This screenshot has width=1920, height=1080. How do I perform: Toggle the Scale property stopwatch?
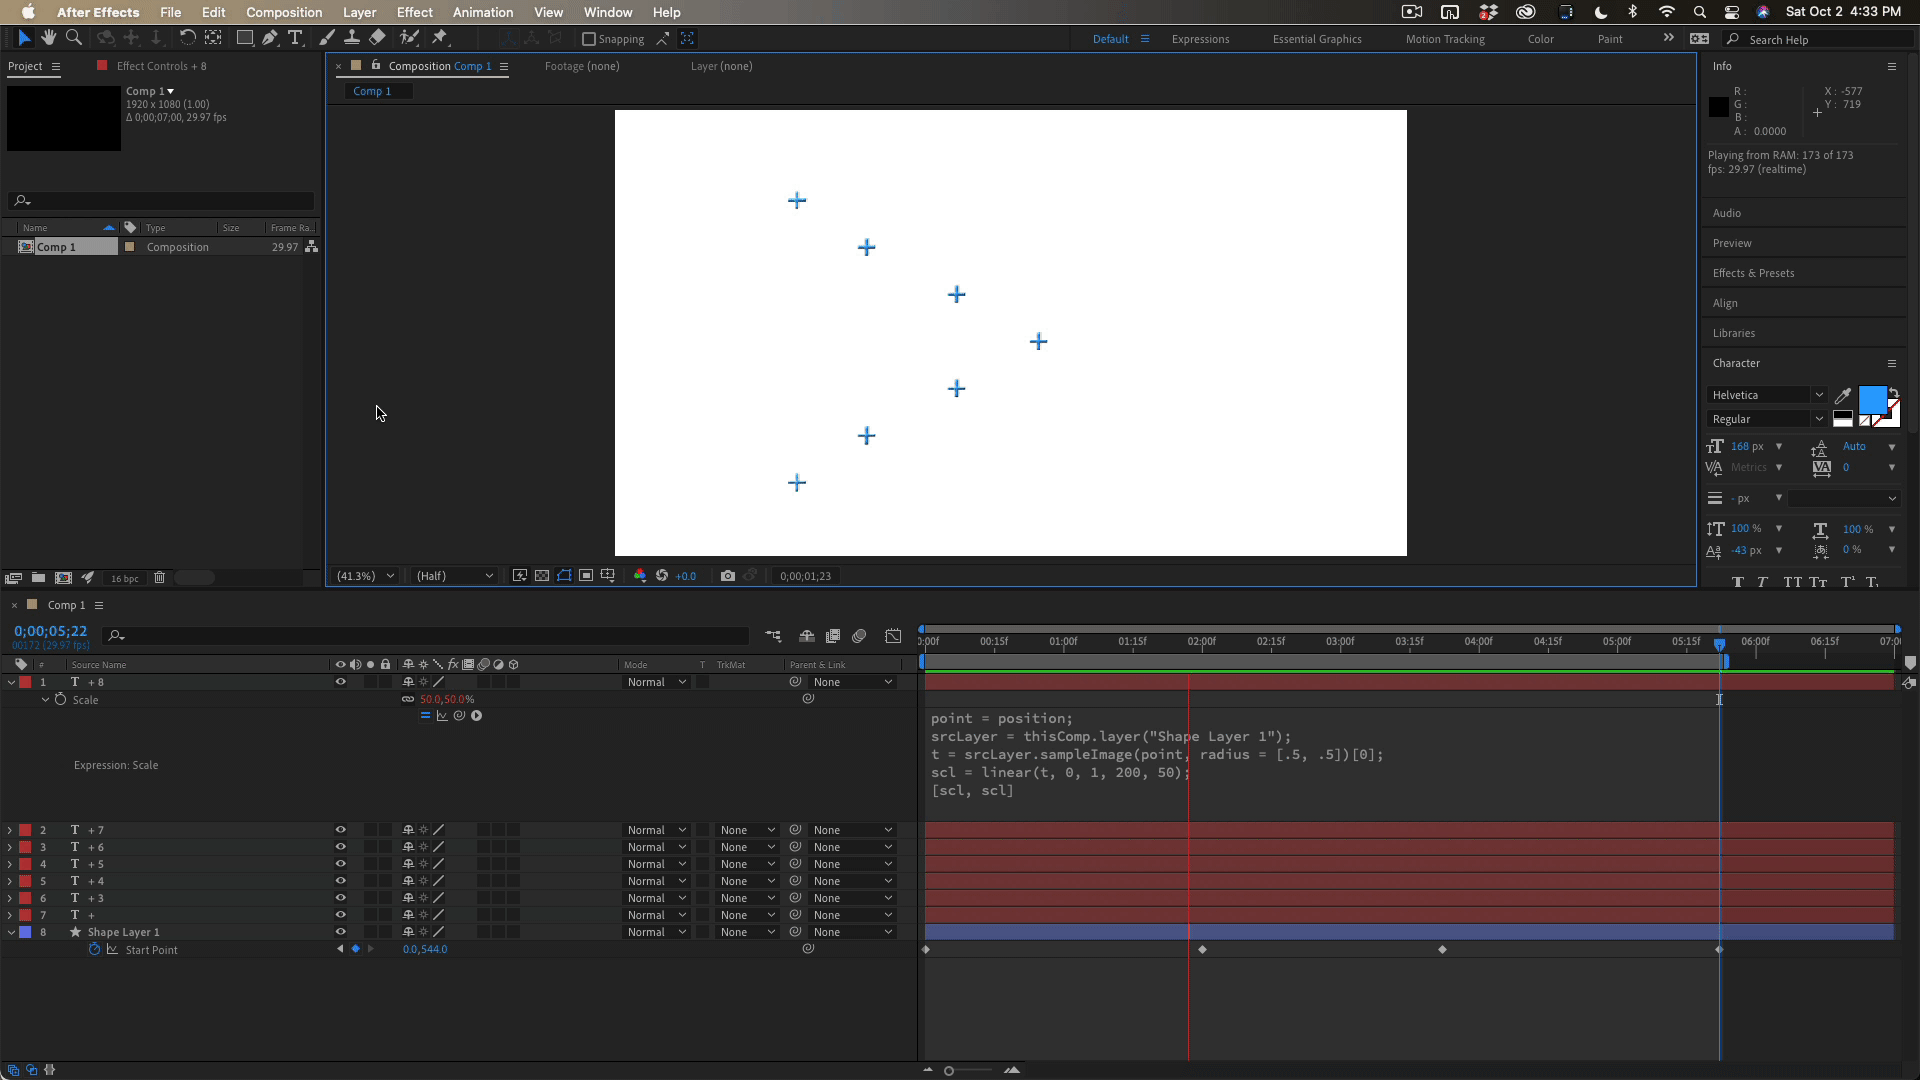click(60, 700)
